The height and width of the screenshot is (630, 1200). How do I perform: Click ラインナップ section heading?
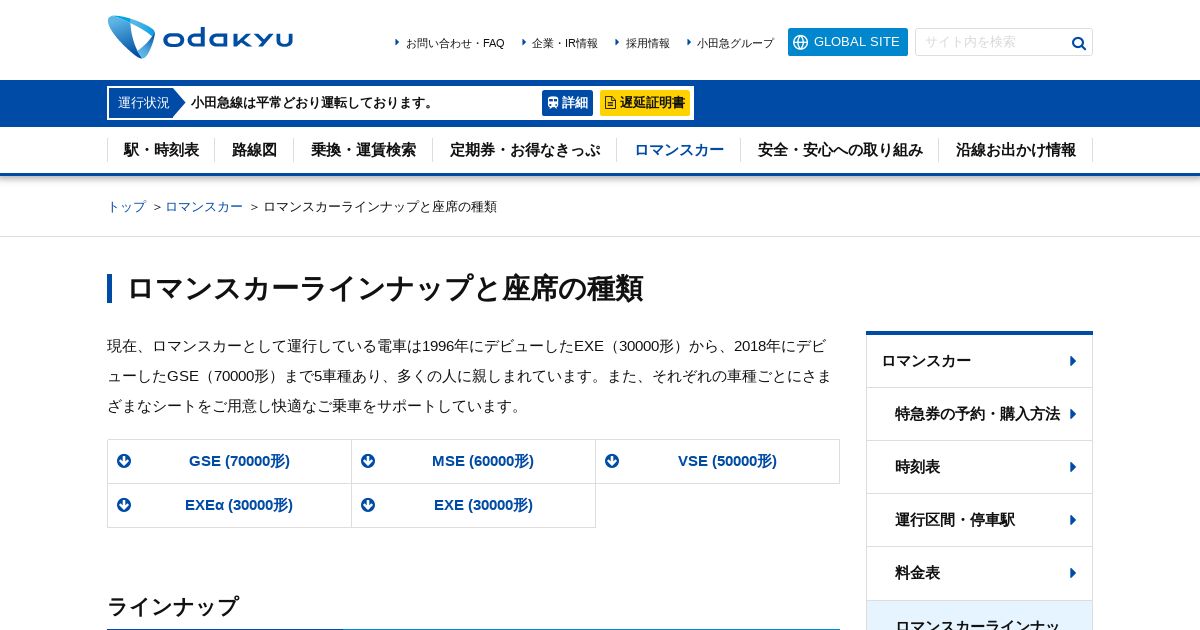point(173,607)
